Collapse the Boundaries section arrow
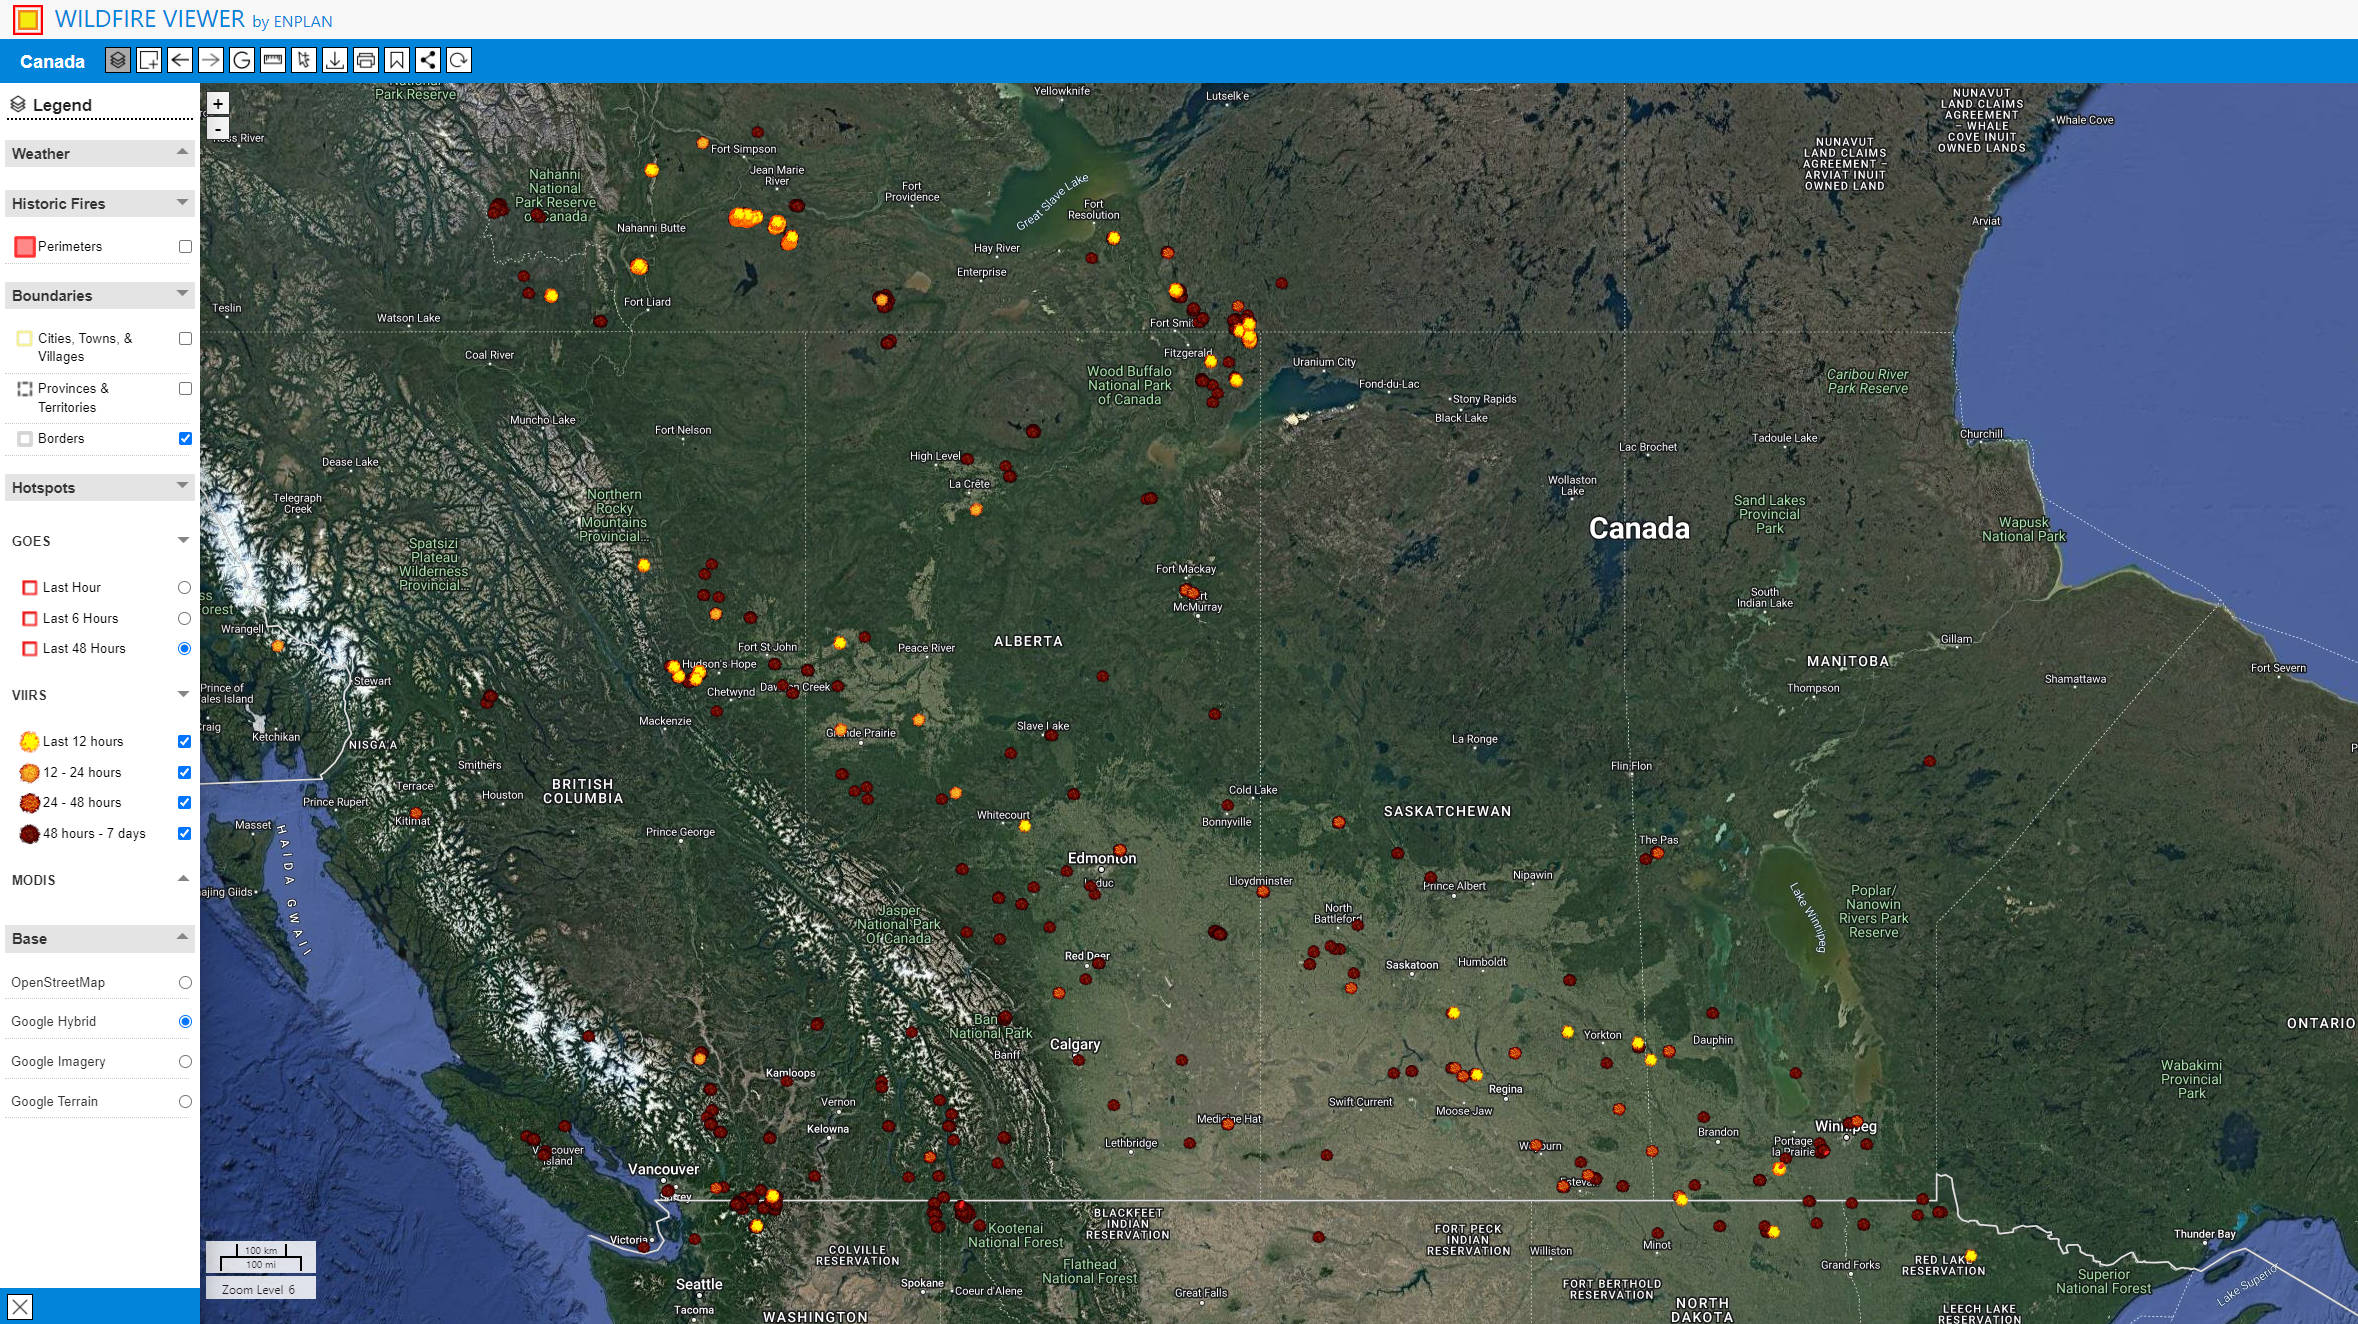The height and width of the screenshot is (1324, 2358). click(182, 293)
